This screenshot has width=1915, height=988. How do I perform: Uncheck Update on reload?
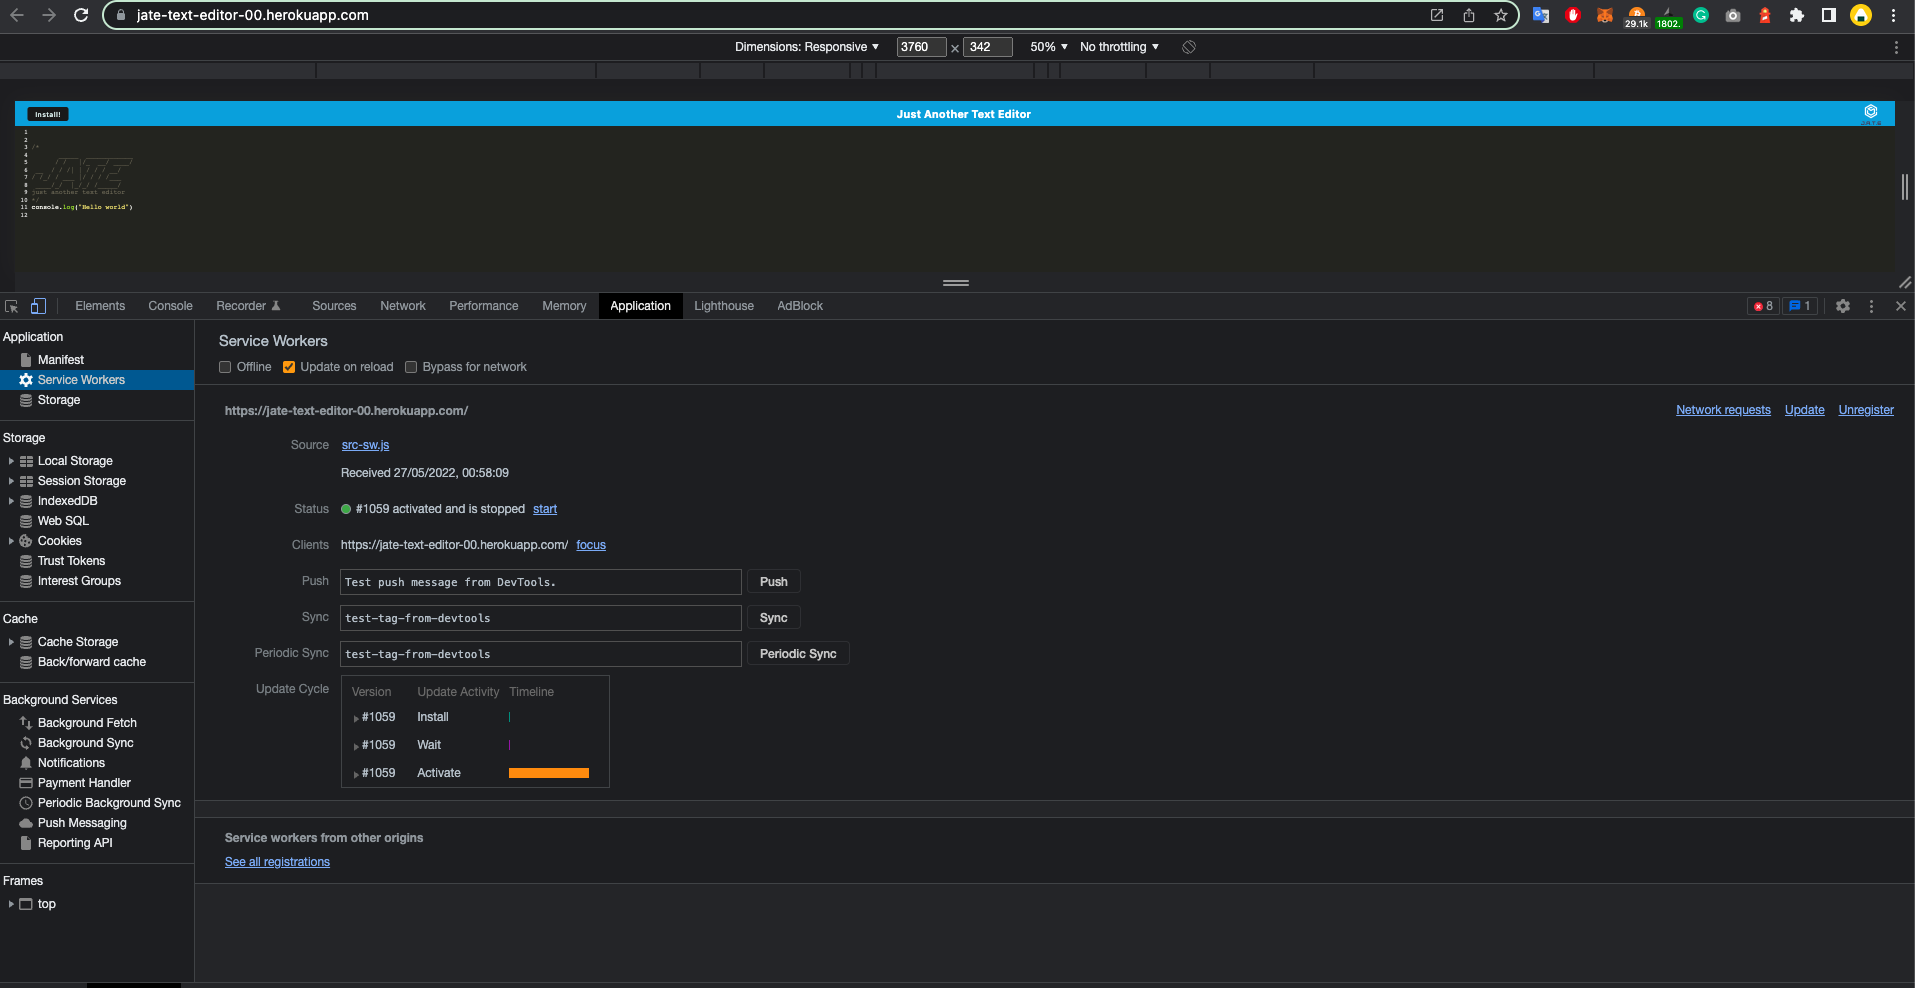click(288, 367)
